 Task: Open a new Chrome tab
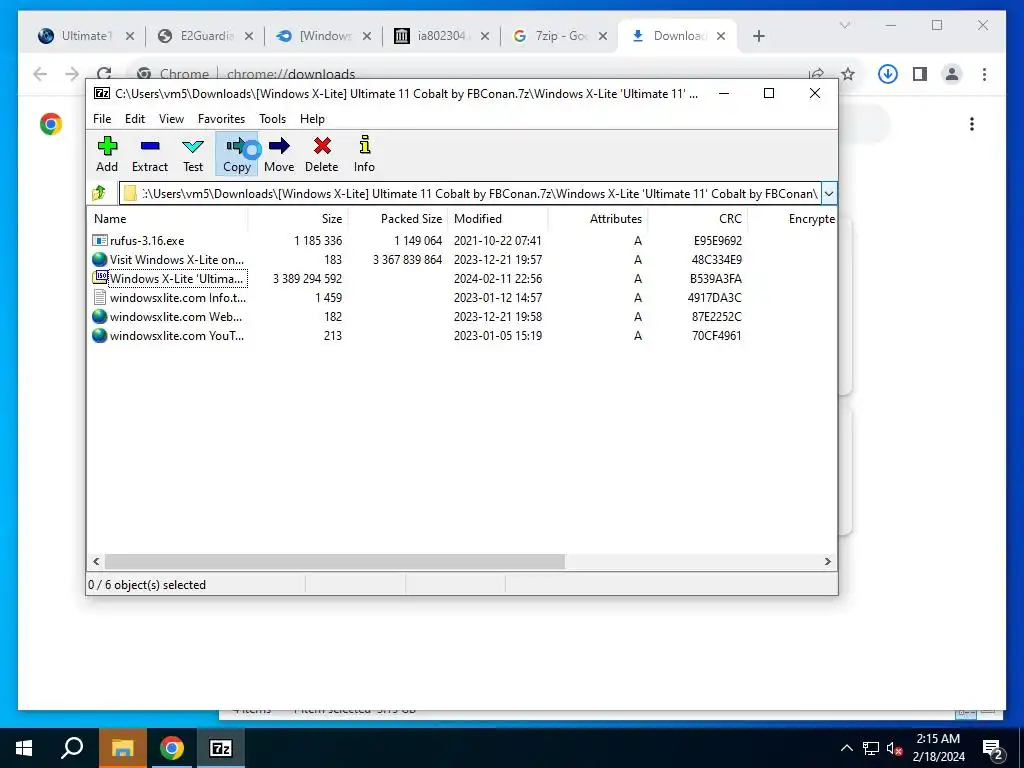759,36
